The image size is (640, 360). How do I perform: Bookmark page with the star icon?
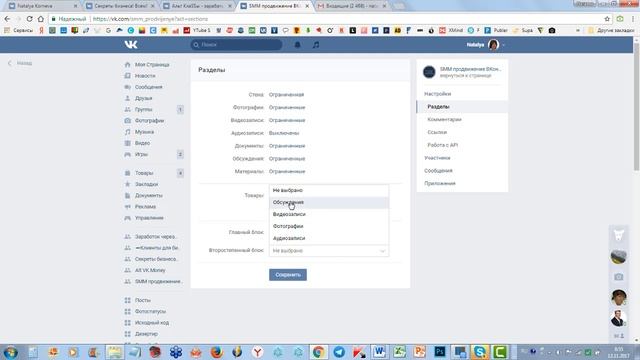tap(607, 19)
